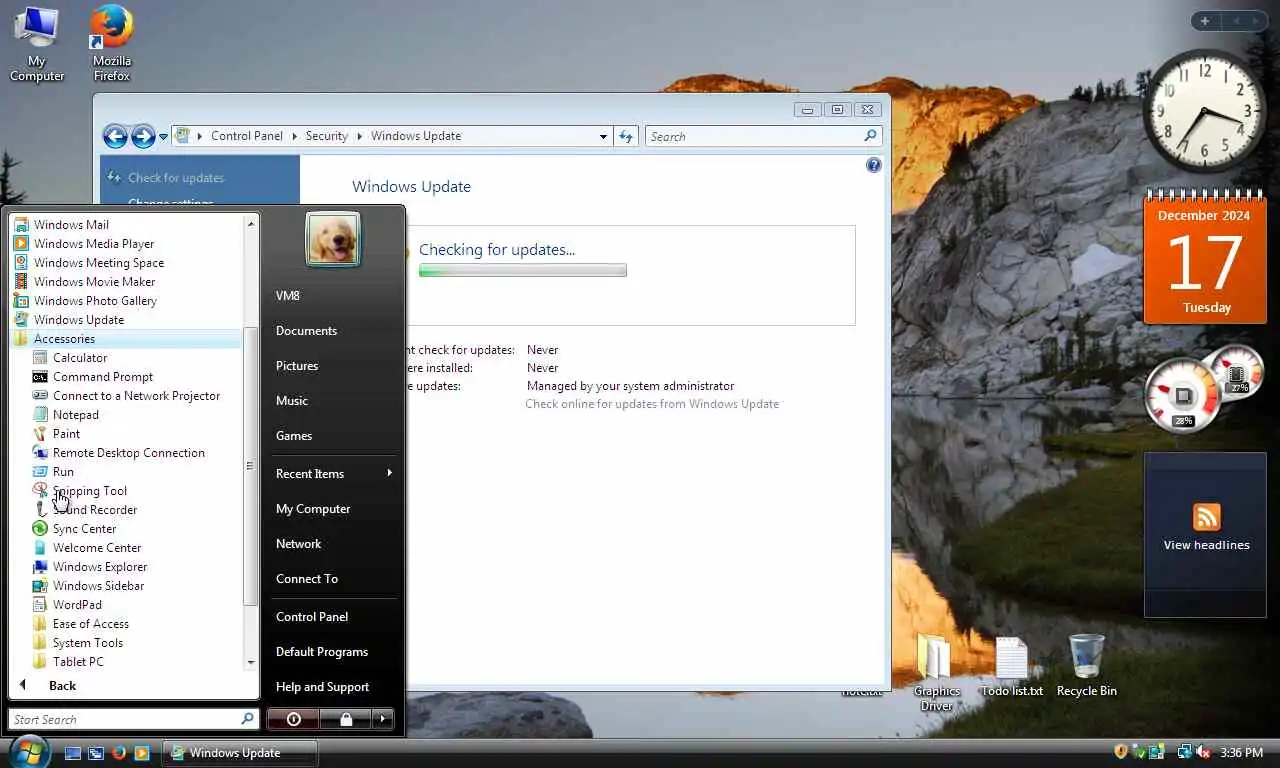The height and width of the screenshot is (768, 1280).
Task: Click the golden retriever user account picture
Action: click(x=333, y=239)
